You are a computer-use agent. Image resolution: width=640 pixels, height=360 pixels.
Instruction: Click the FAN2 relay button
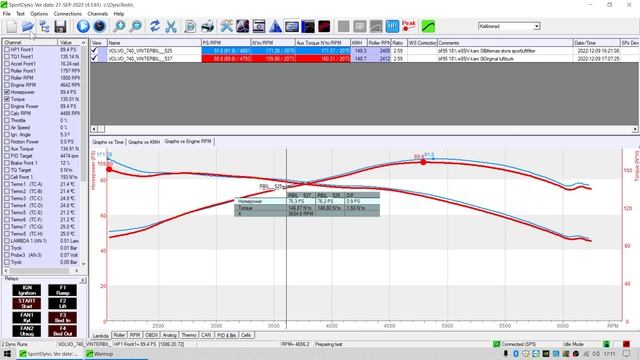tap(27, 331)
